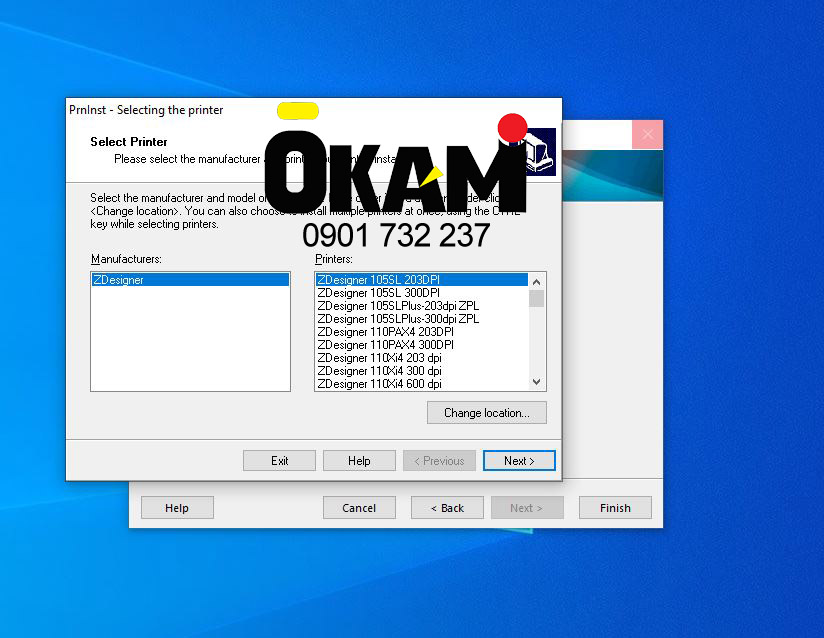Image resolution: width=824 pixels, height=638 pixels.
Task: Select ZDesigner 110PAX4 300DPI printer
Action: (x=421, y=345)
